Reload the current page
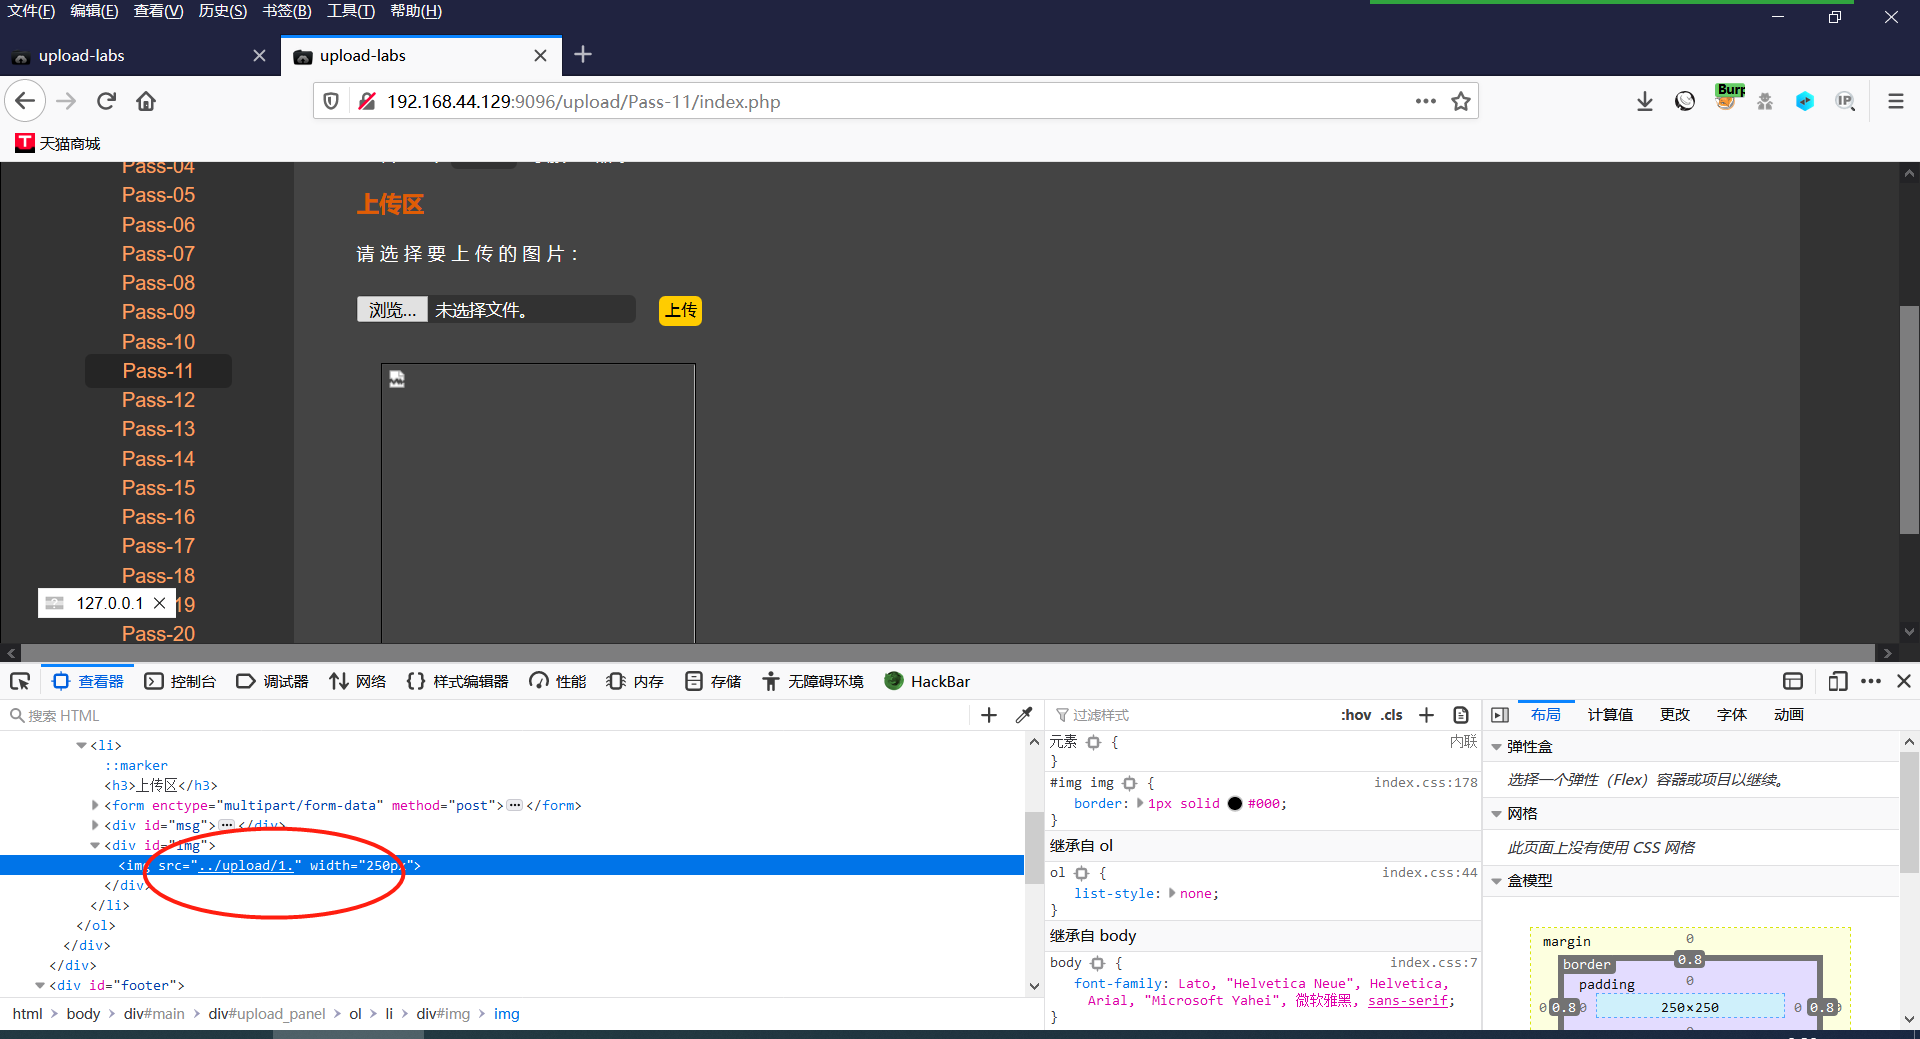Image resolution: width=1920 pixels, height=1039 pixels. click(x=106, y=101)
